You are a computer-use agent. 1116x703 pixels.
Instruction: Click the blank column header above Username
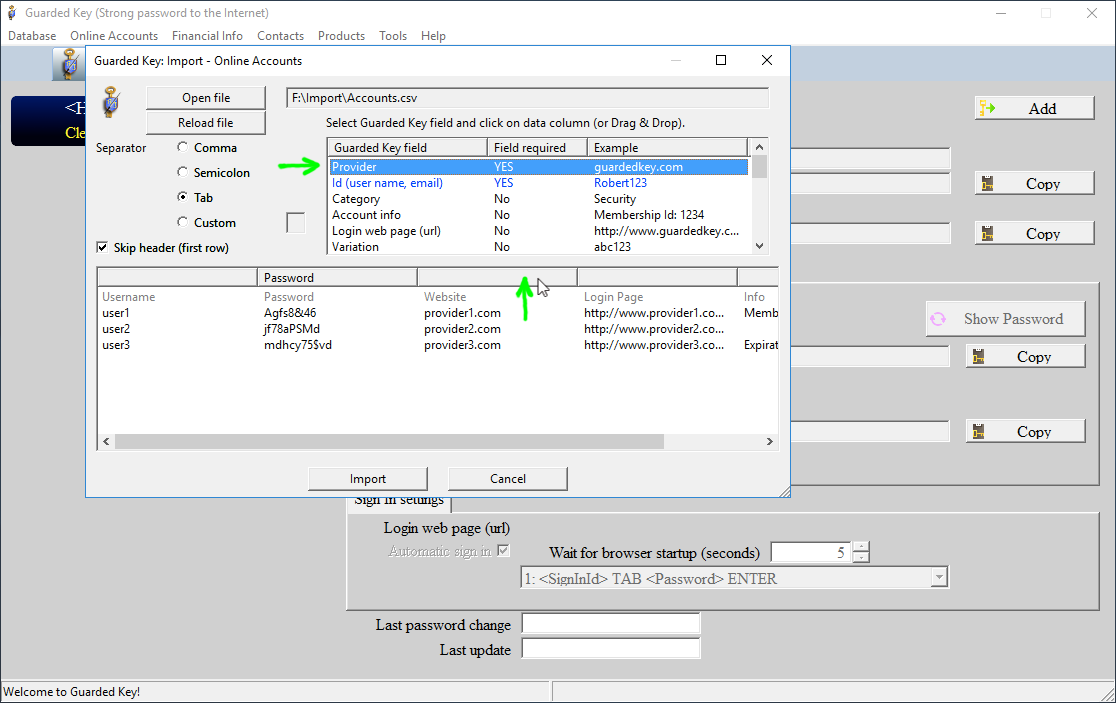tap(177, 278)
